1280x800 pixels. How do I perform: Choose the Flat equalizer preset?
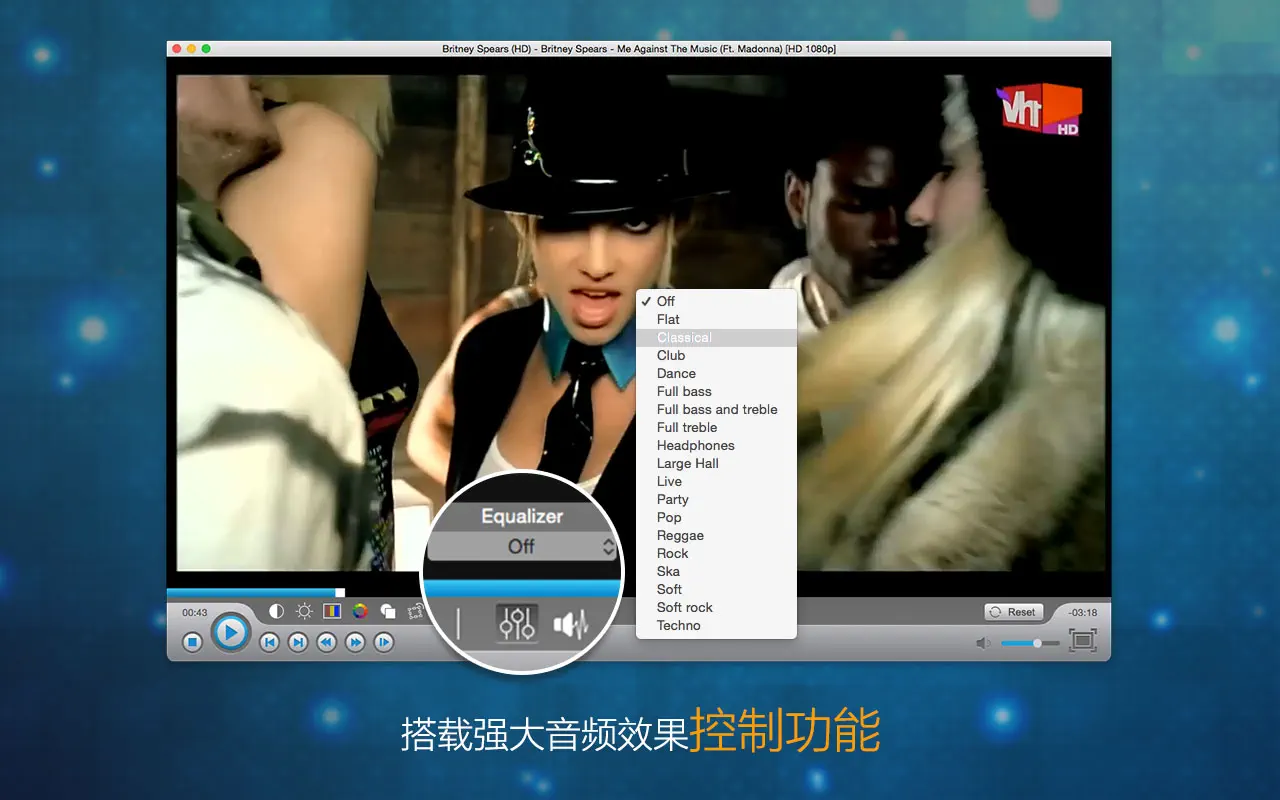coord(716,319)
